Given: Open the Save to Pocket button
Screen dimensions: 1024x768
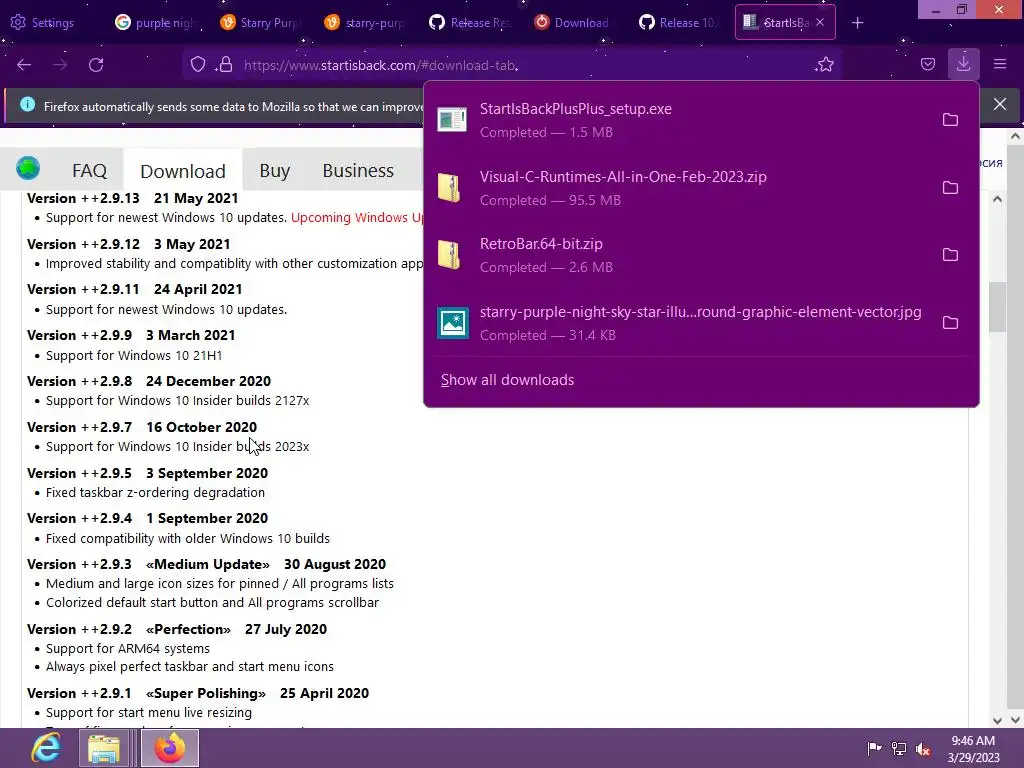Looking at the screenshot, I should [927, 64].
